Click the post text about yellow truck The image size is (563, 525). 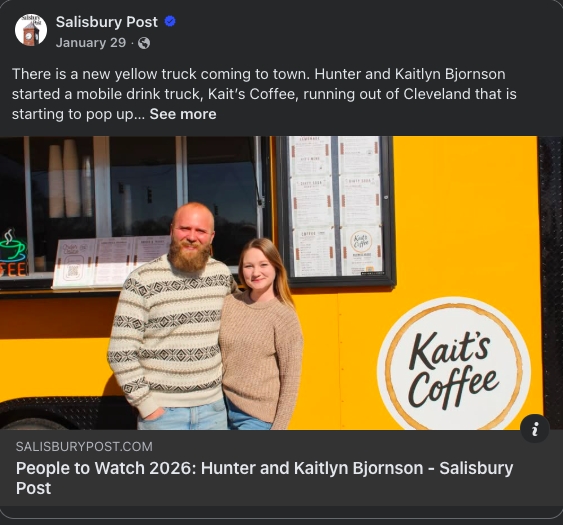point(264,94)
